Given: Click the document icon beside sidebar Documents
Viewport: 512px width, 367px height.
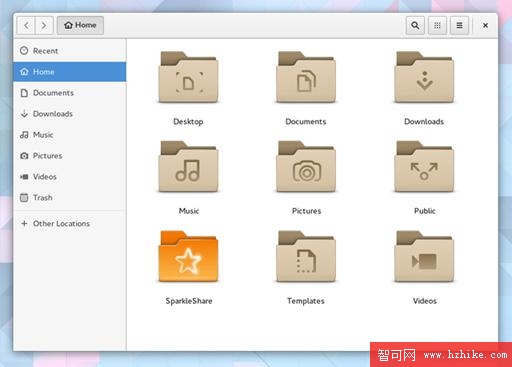Looking at the screenshot, I should tap(24, 93).
